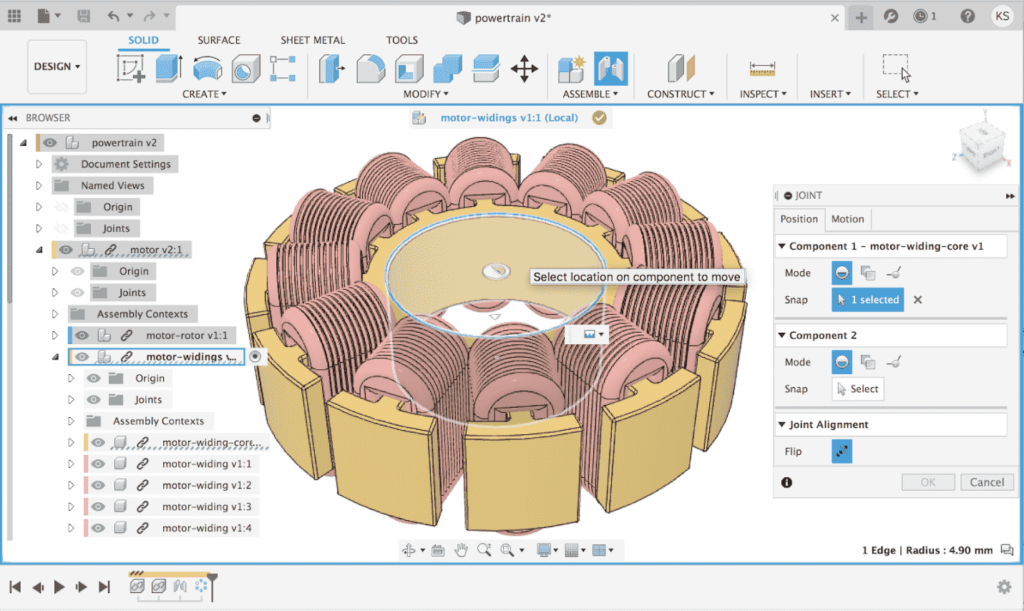Select the Hole tool
Image resolution: width=1024 pixels, height=611 pixels.
click(x=245, y=67)
